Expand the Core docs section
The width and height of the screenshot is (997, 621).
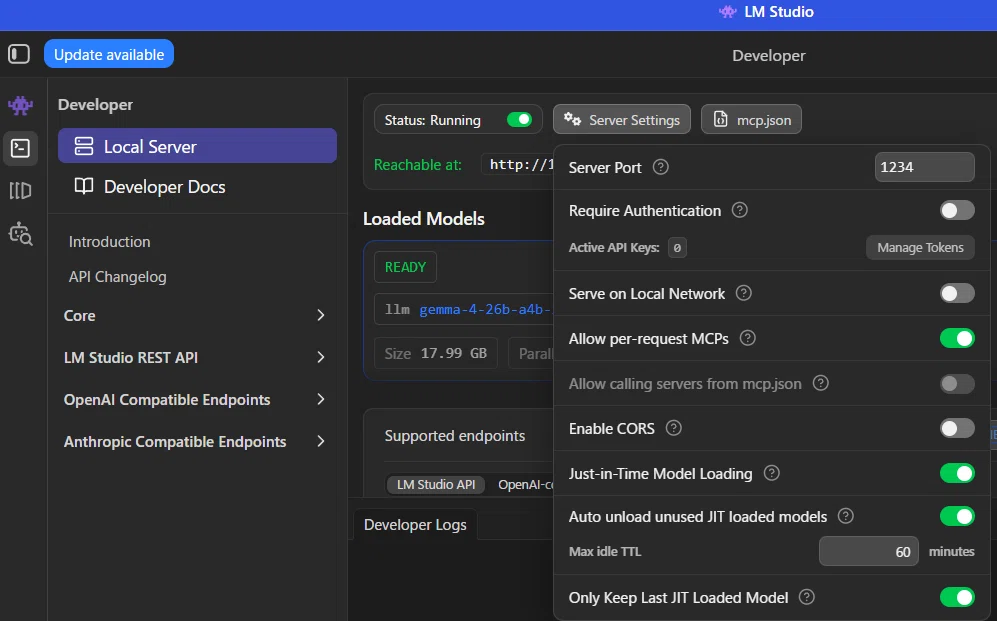pos(195,315)
